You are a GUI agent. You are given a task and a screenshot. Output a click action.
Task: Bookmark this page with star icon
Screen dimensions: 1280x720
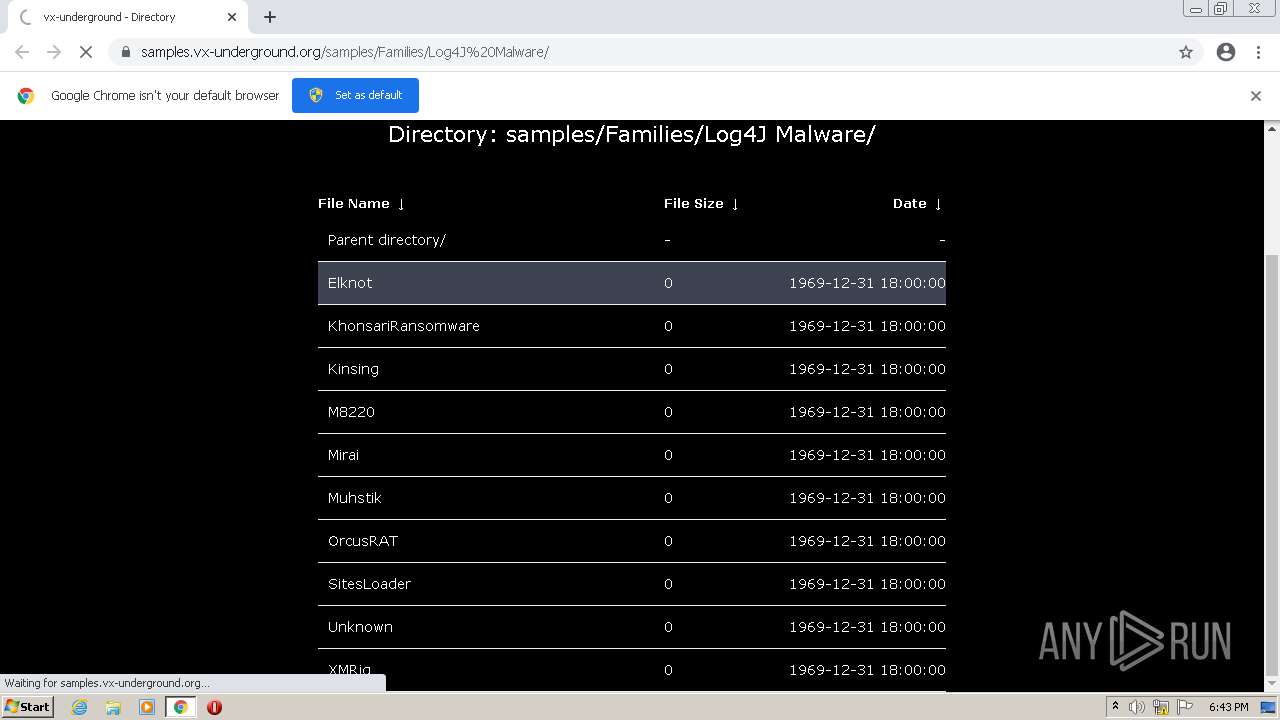(1186, 52)
